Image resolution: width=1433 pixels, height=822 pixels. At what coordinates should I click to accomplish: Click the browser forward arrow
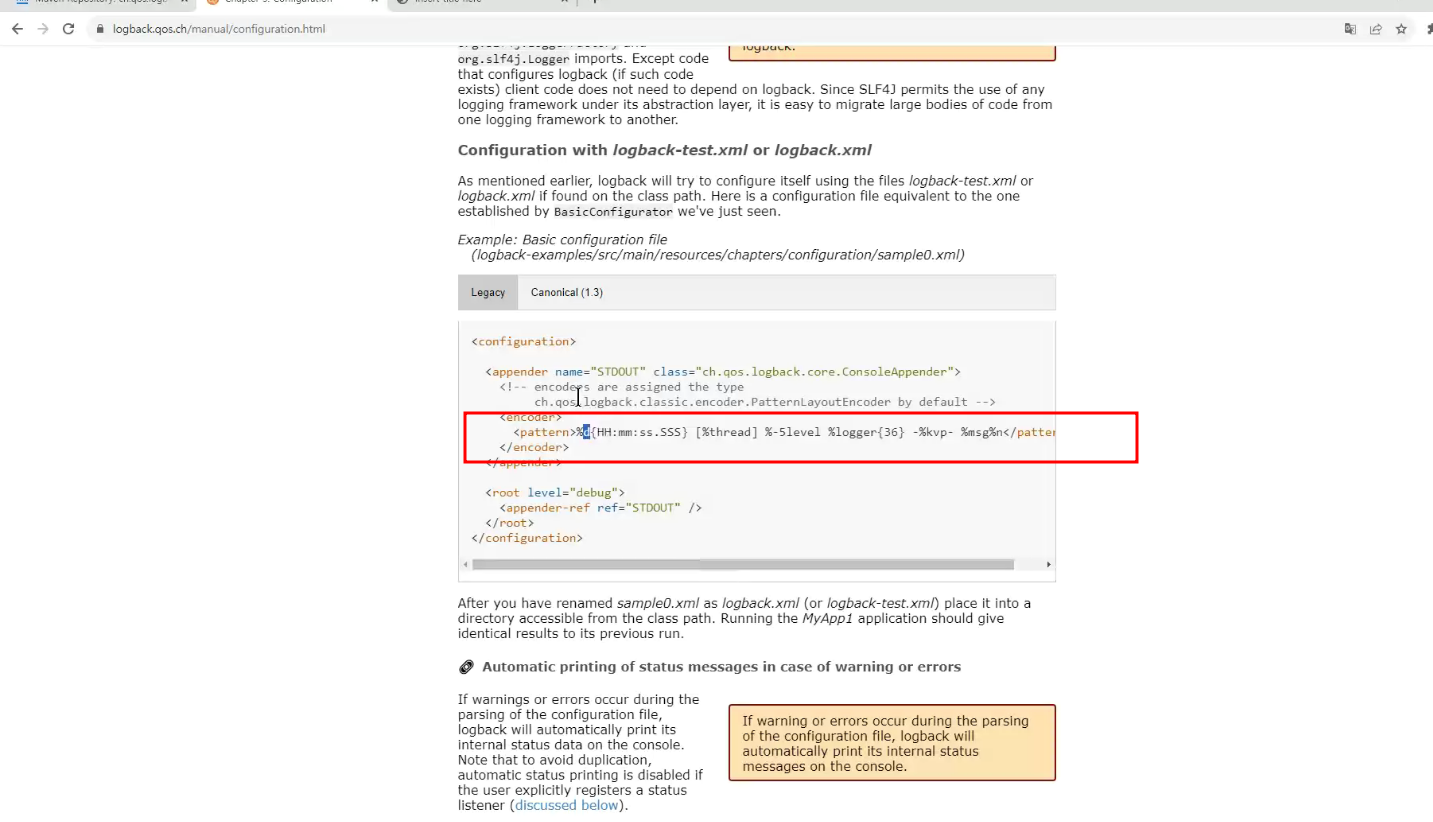[x=43, y=29]
